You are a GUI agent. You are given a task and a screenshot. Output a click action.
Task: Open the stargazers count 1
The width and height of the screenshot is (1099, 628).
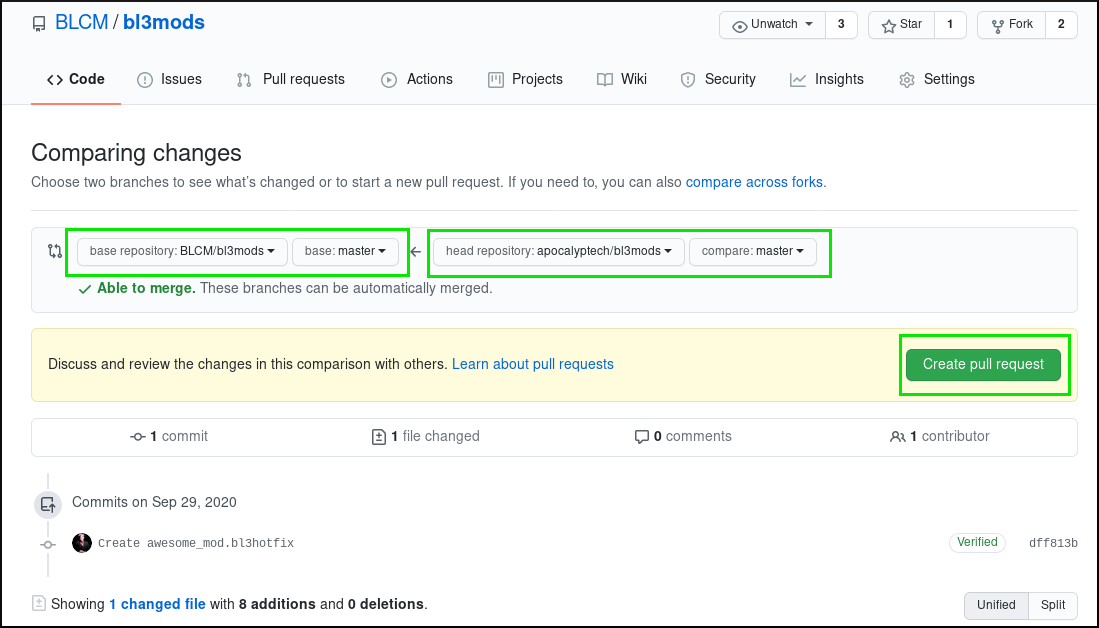click(950, 25)
